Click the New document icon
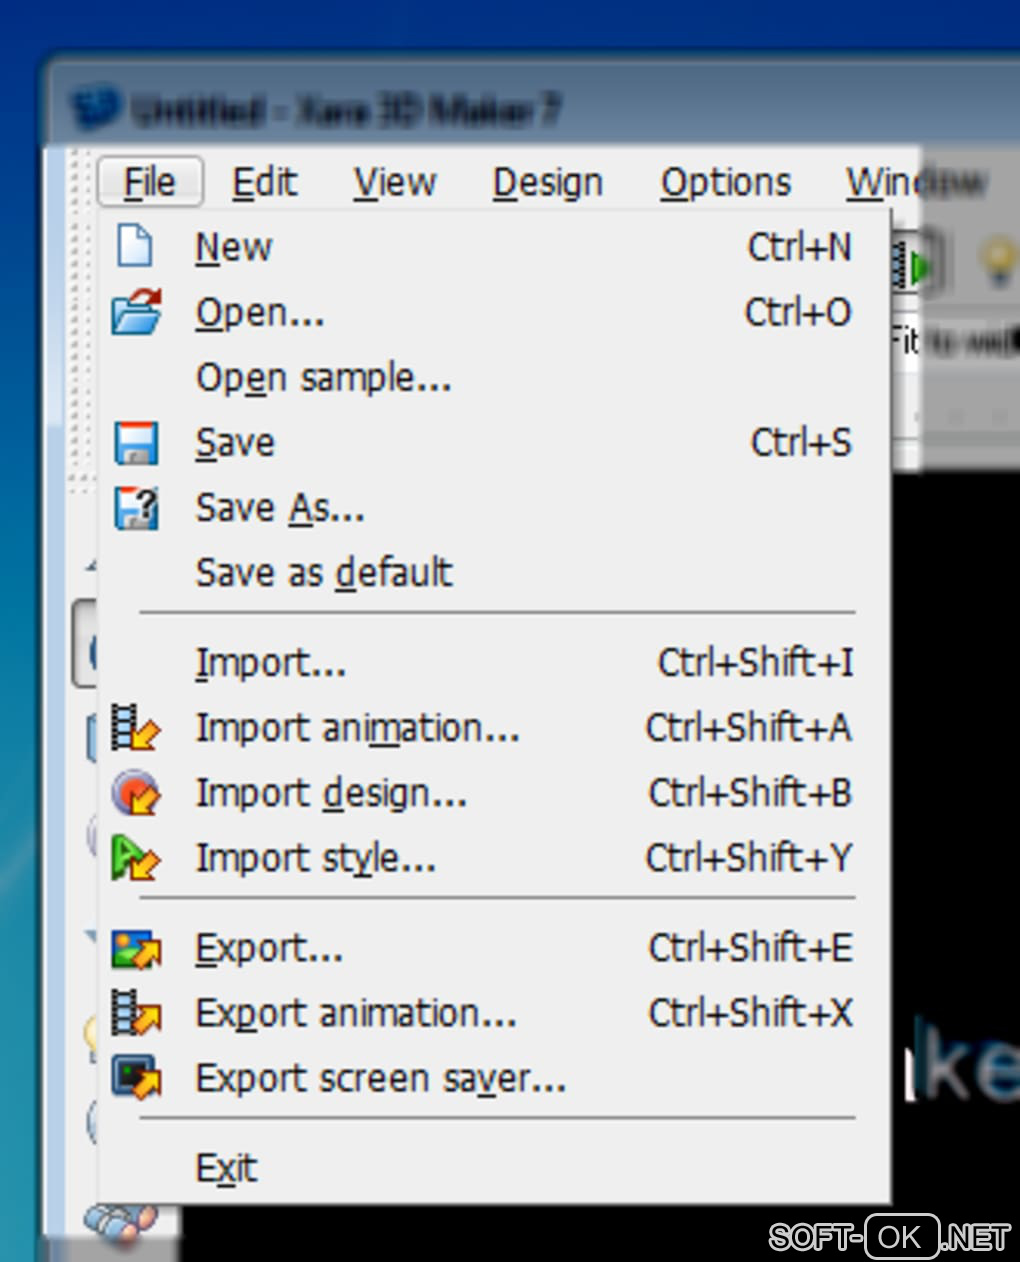Image resolution: width=1020 pixels, height=1262 pixels. coord(135,246)
